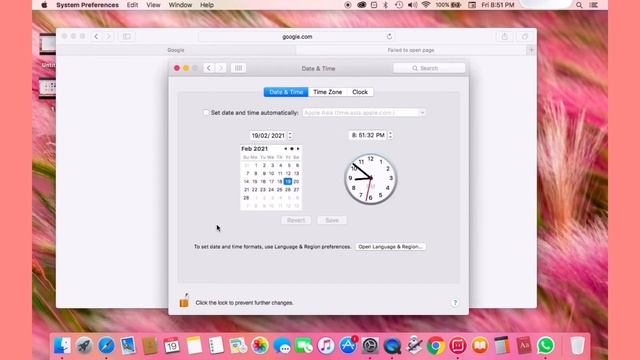Click the Save button
The height and width of the screenshot is (360, 640).
332,220
